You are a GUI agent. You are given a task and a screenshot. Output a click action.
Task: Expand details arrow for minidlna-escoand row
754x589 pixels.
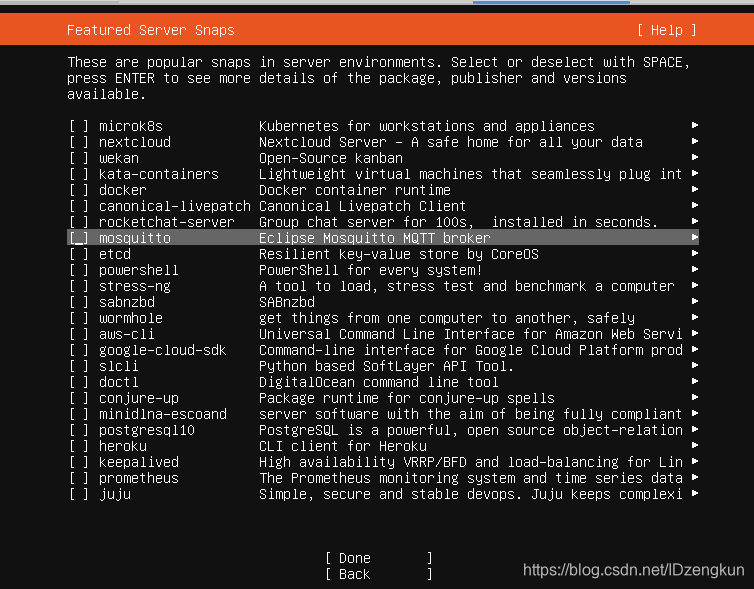pos(695,413)
